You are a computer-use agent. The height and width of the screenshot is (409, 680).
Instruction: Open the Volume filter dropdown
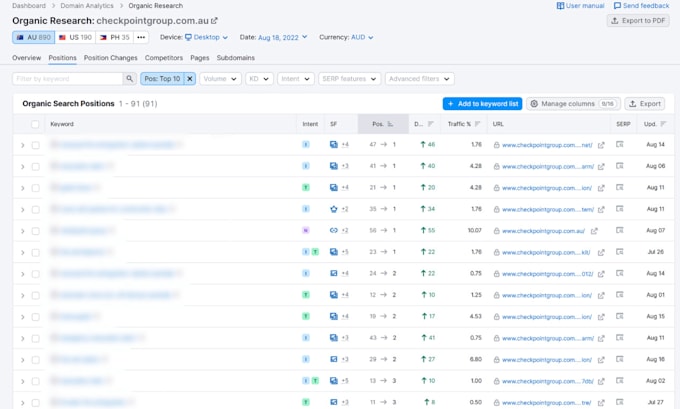(220, 79)
